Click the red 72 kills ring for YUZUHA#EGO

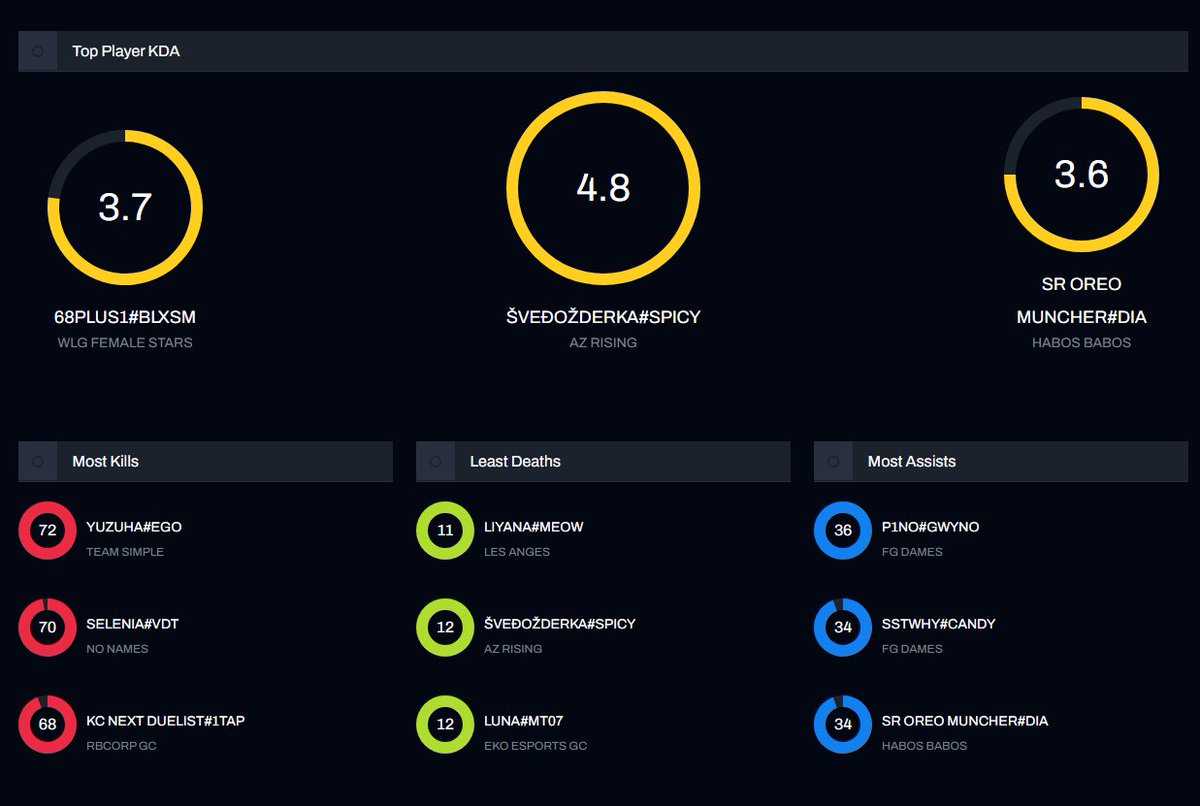click(47, 531)
